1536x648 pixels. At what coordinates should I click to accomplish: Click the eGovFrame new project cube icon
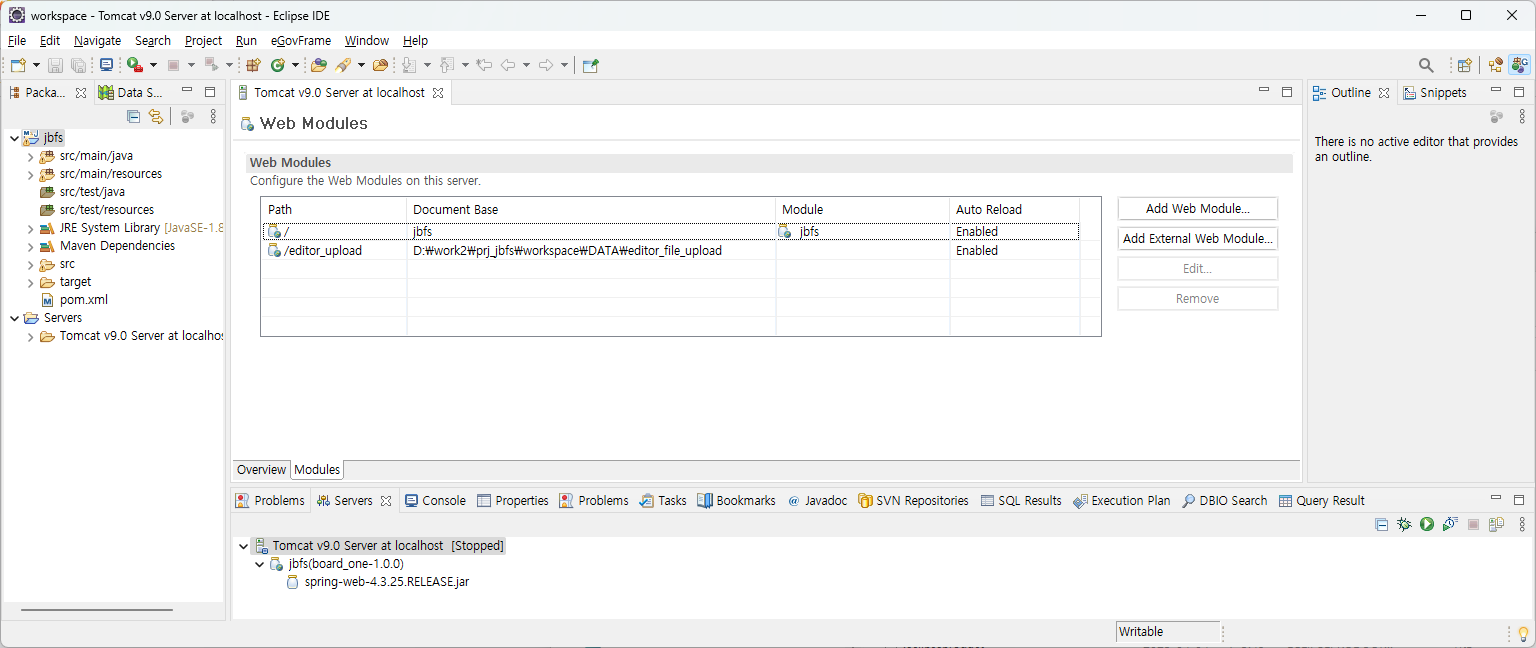point(253,65)
